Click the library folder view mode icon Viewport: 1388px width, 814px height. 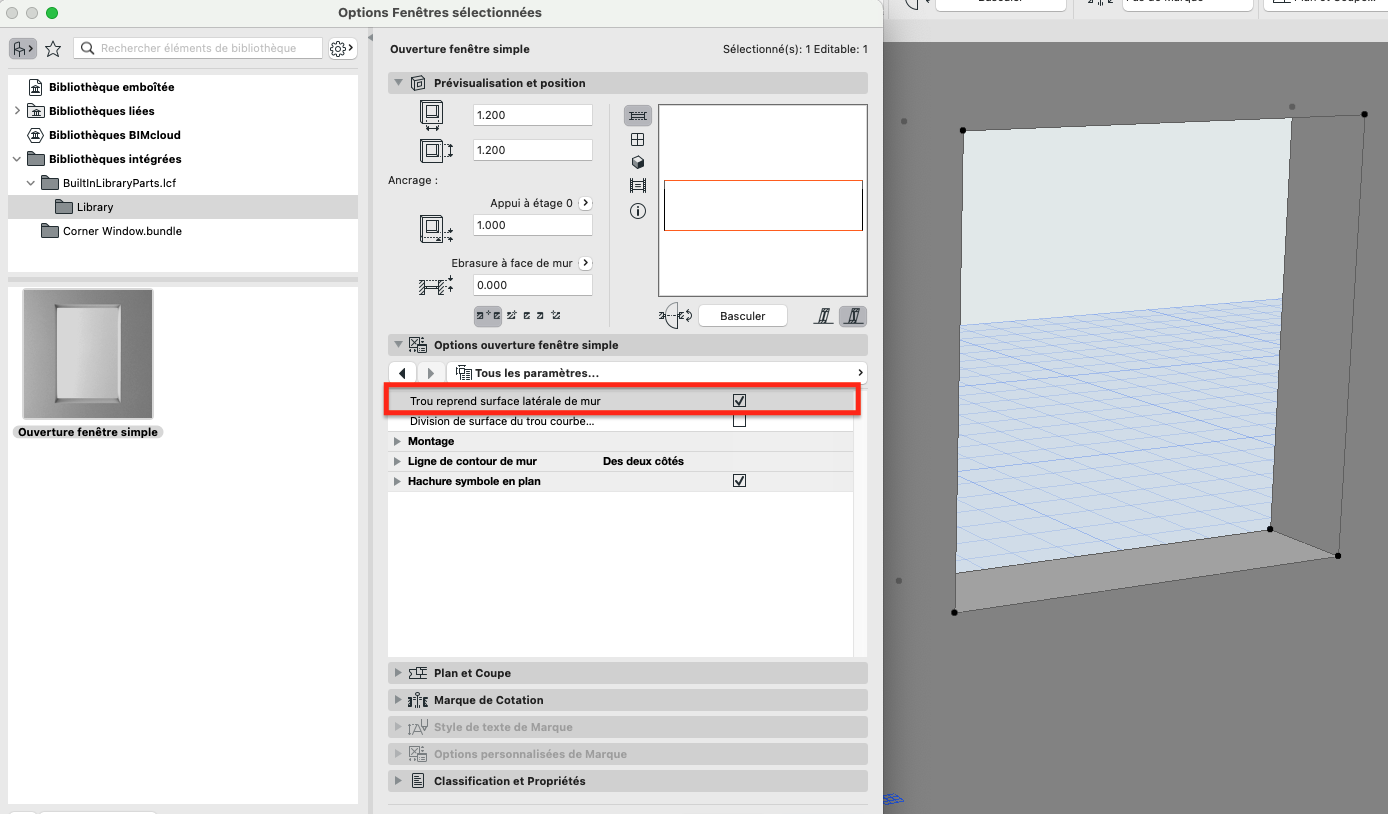click(x=23, y=48)
